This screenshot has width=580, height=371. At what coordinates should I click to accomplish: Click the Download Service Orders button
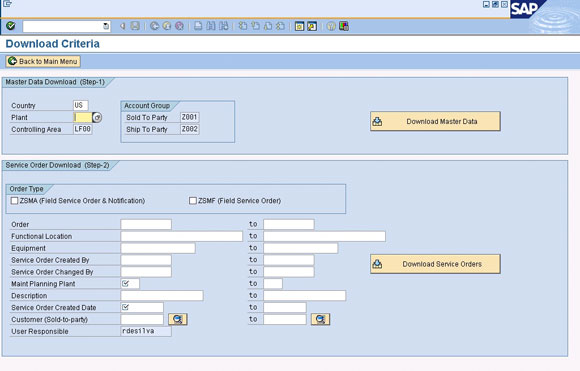[435, 264]
